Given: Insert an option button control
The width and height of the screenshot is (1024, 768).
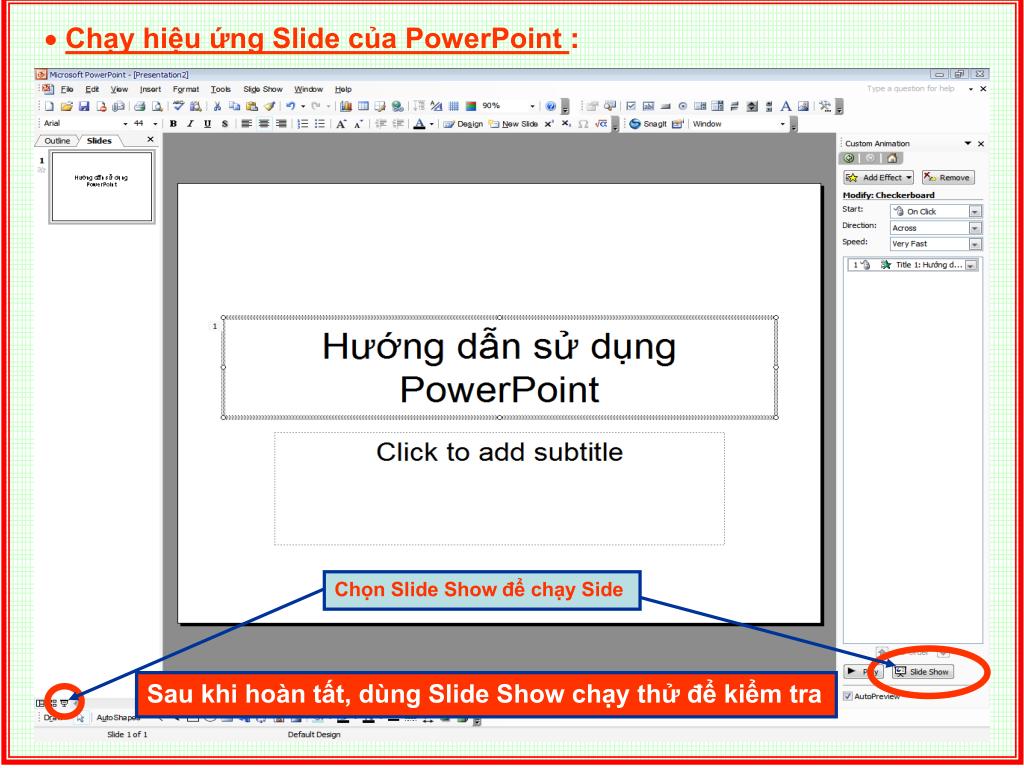Looking at the screenshot, I should coord(682,106).
